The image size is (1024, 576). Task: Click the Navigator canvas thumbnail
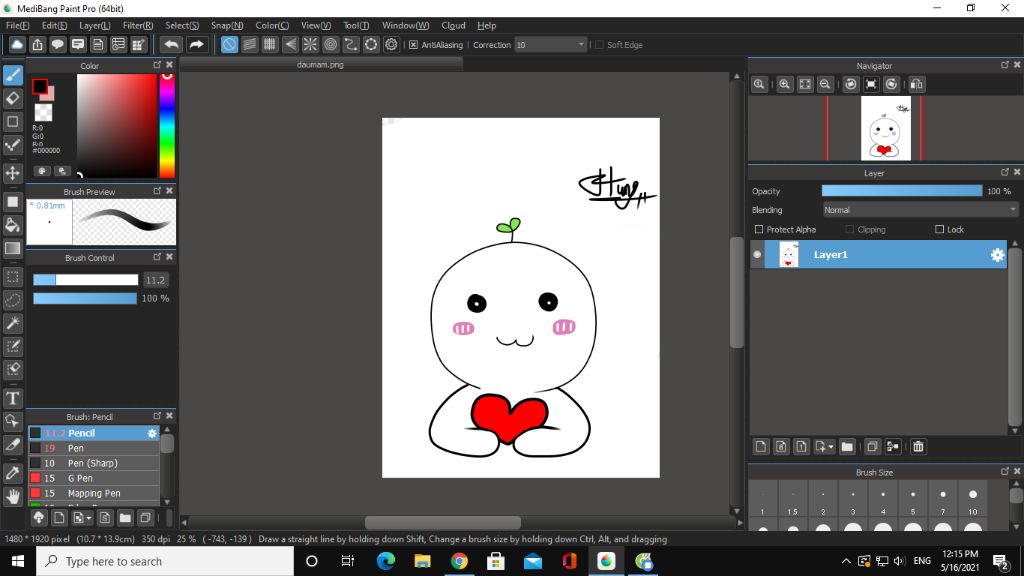tap(886, 128)
